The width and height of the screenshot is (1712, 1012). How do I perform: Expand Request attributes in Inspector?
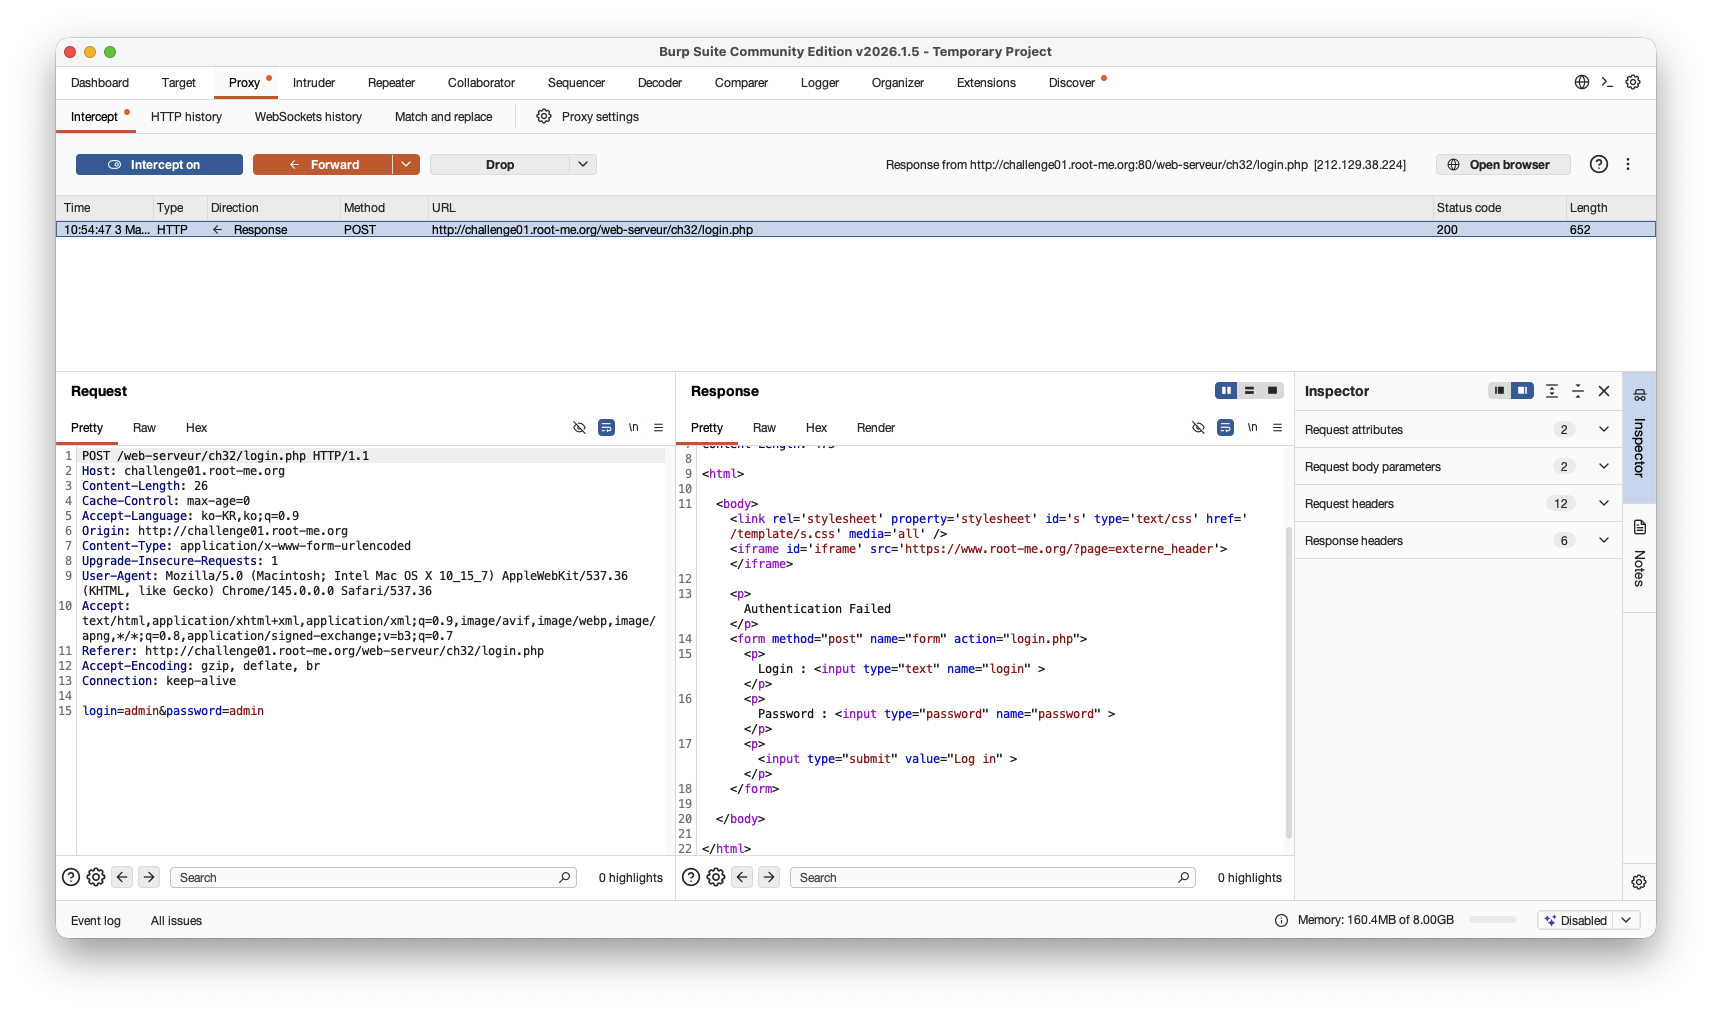click(x=1604, y=429)
